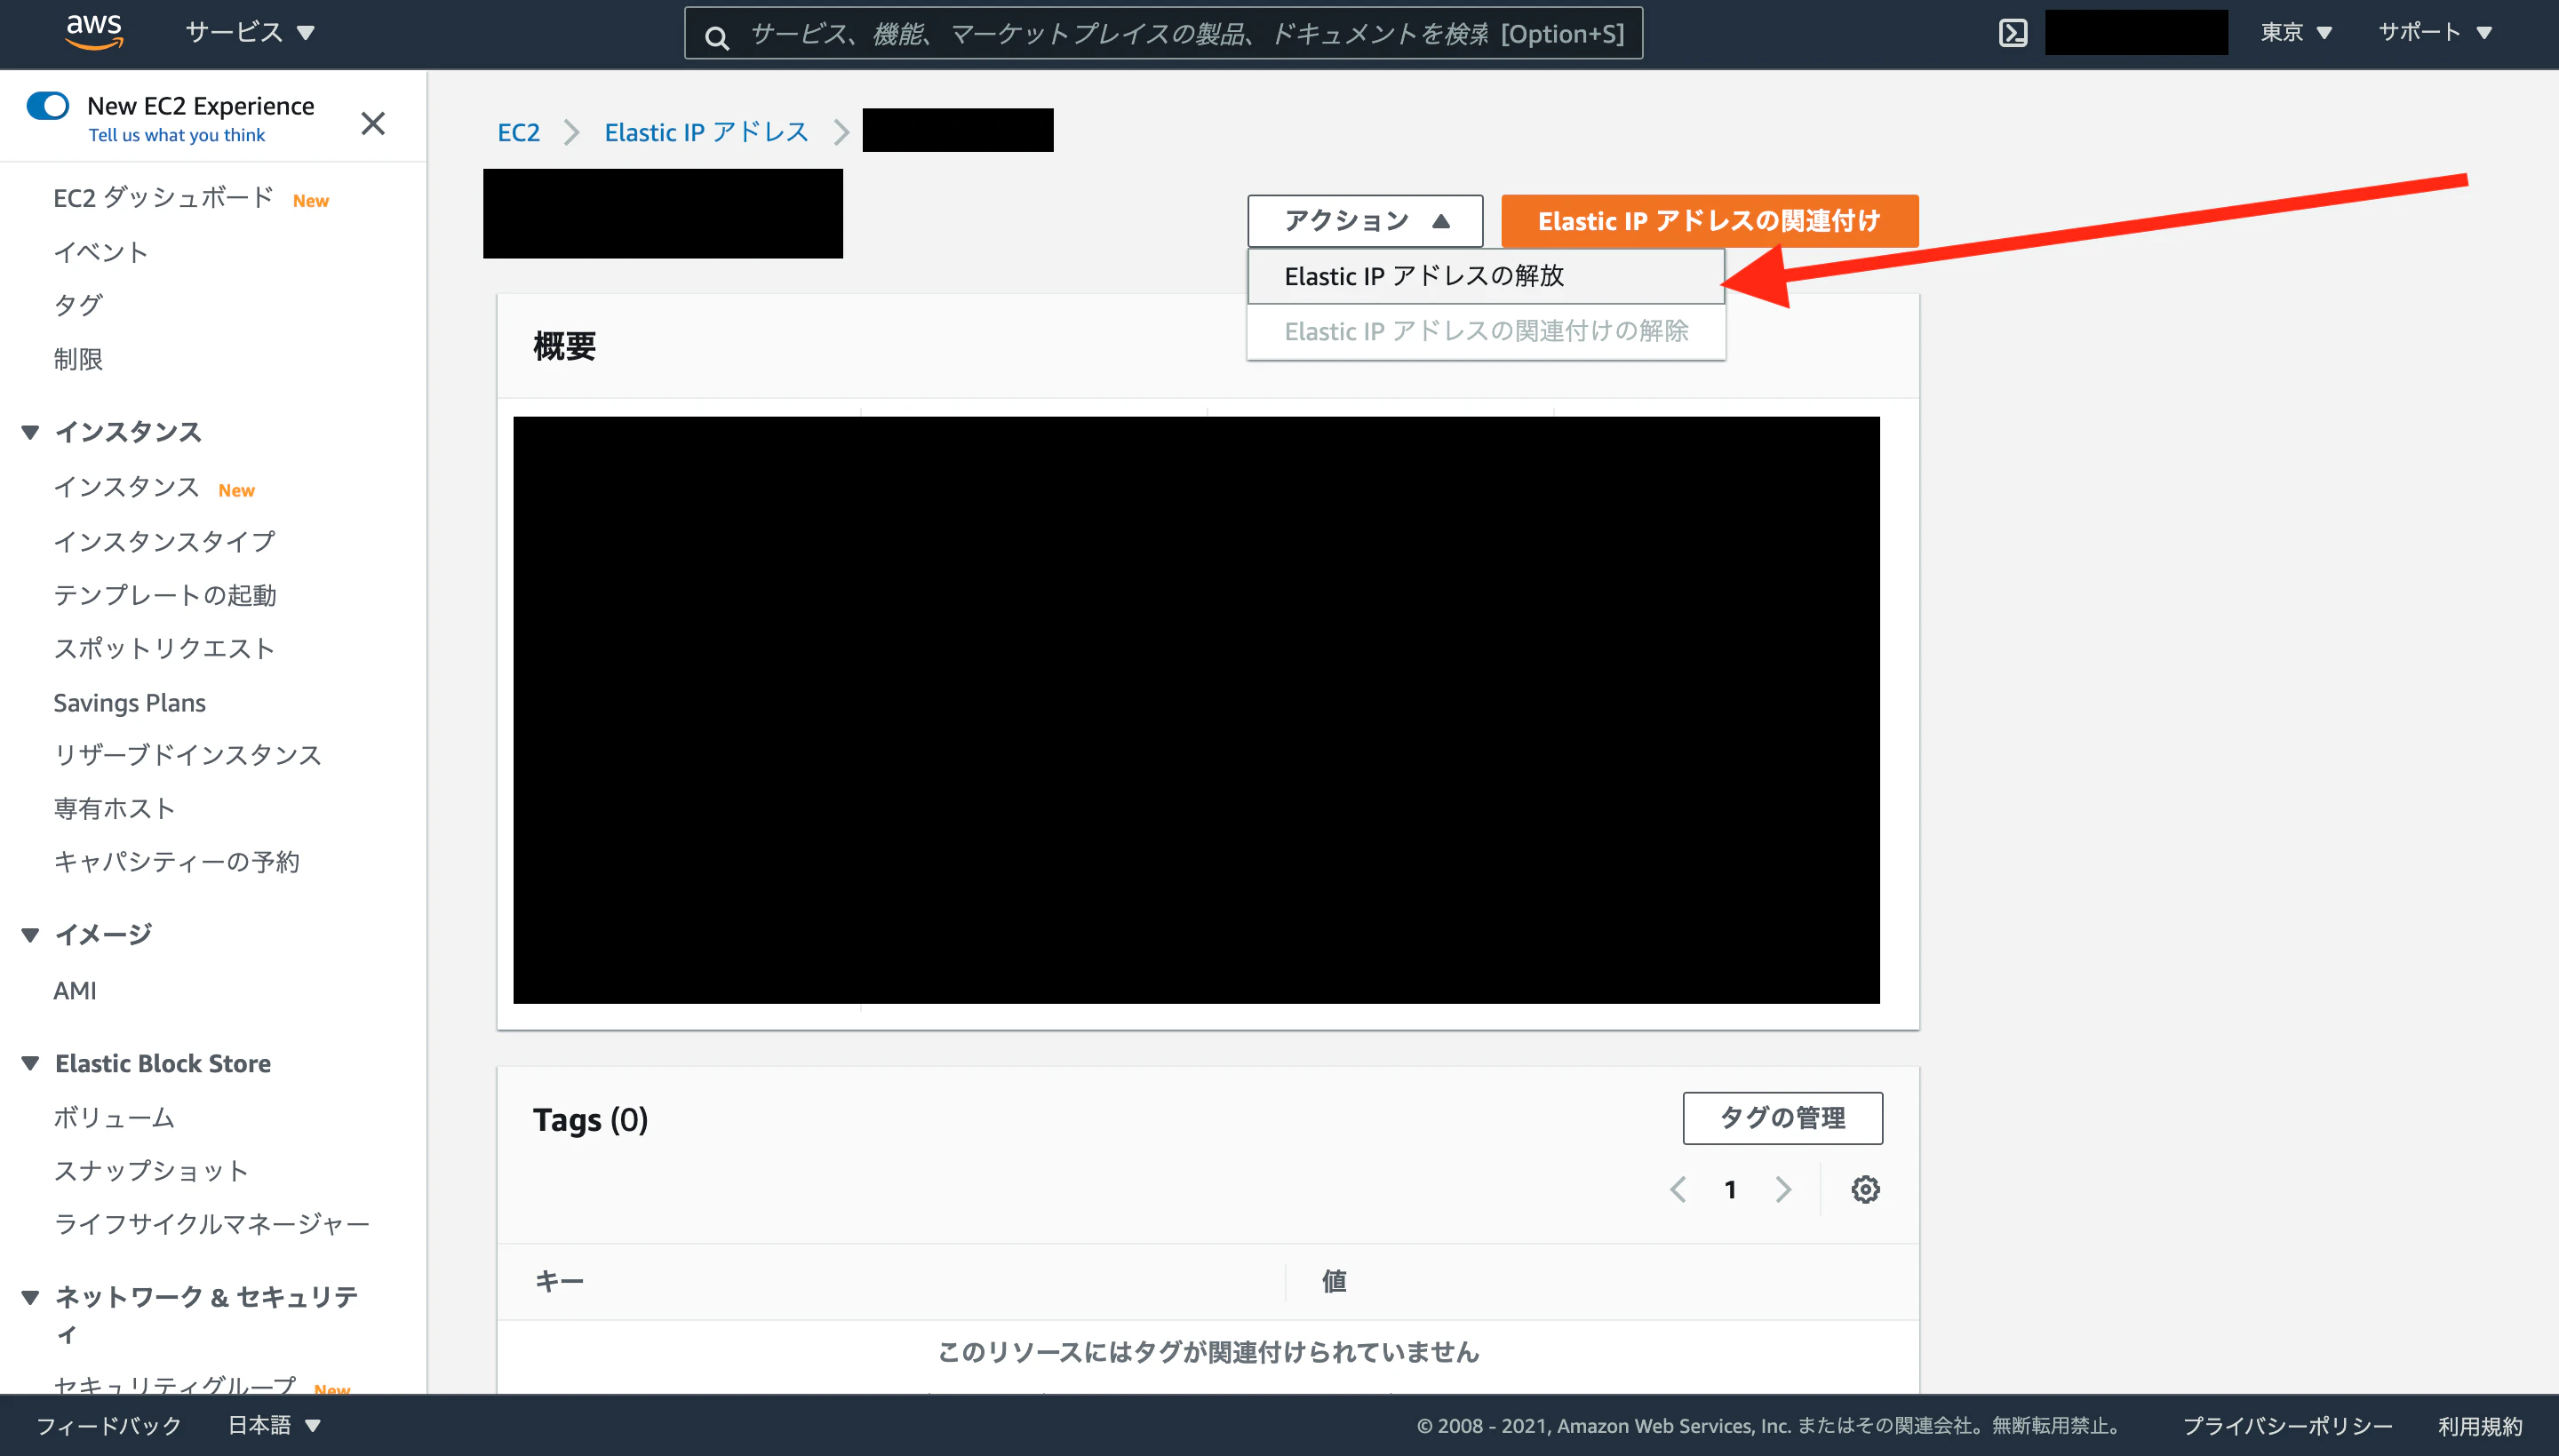The image size is (2559, 1456).
Task: Click the search magnifier icon
Action: [x=716, y=38]
